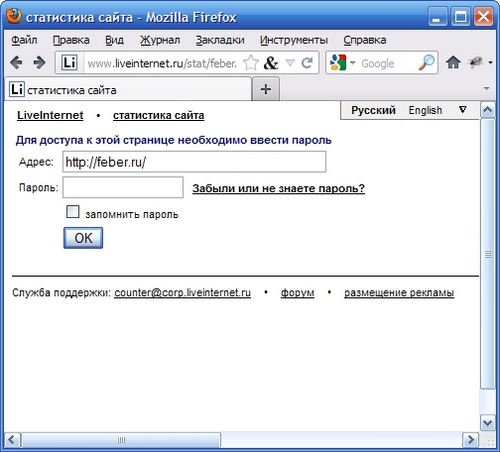
Task: Open the Справка menu
Action: (x=365, y=40)
